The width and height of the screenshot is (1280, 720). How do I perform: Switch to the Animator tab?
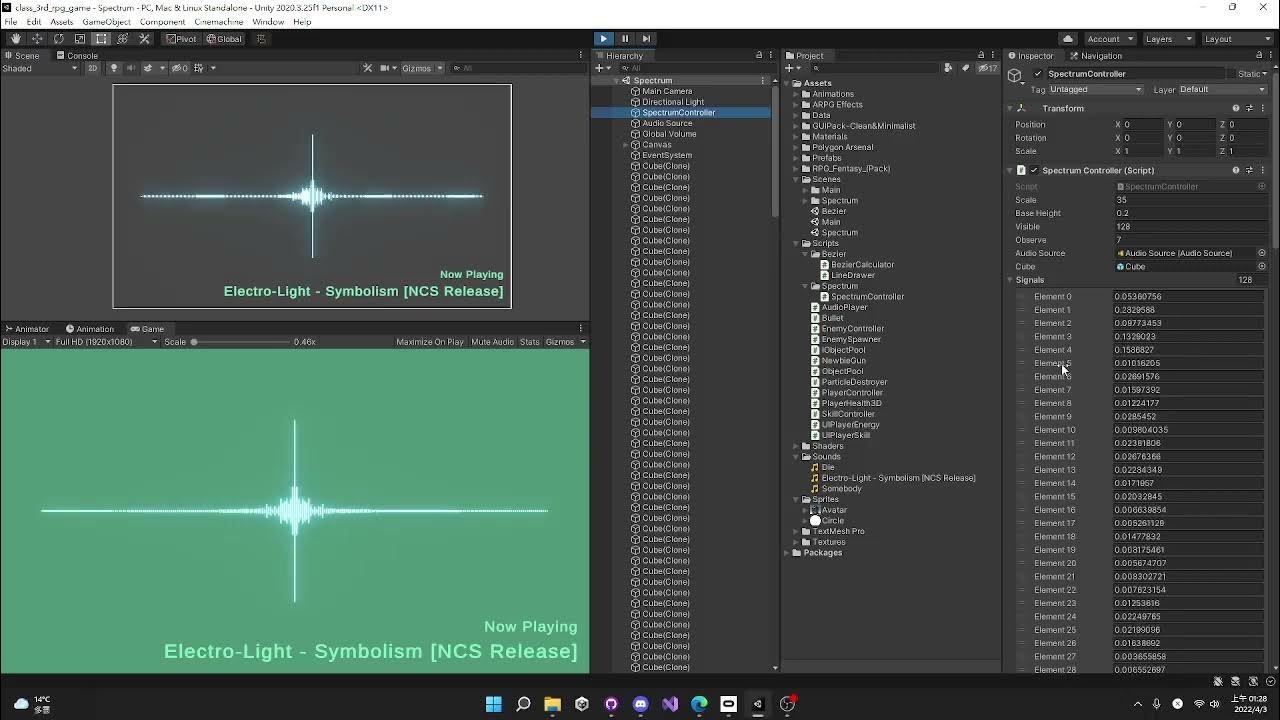[x=27, y=328]
